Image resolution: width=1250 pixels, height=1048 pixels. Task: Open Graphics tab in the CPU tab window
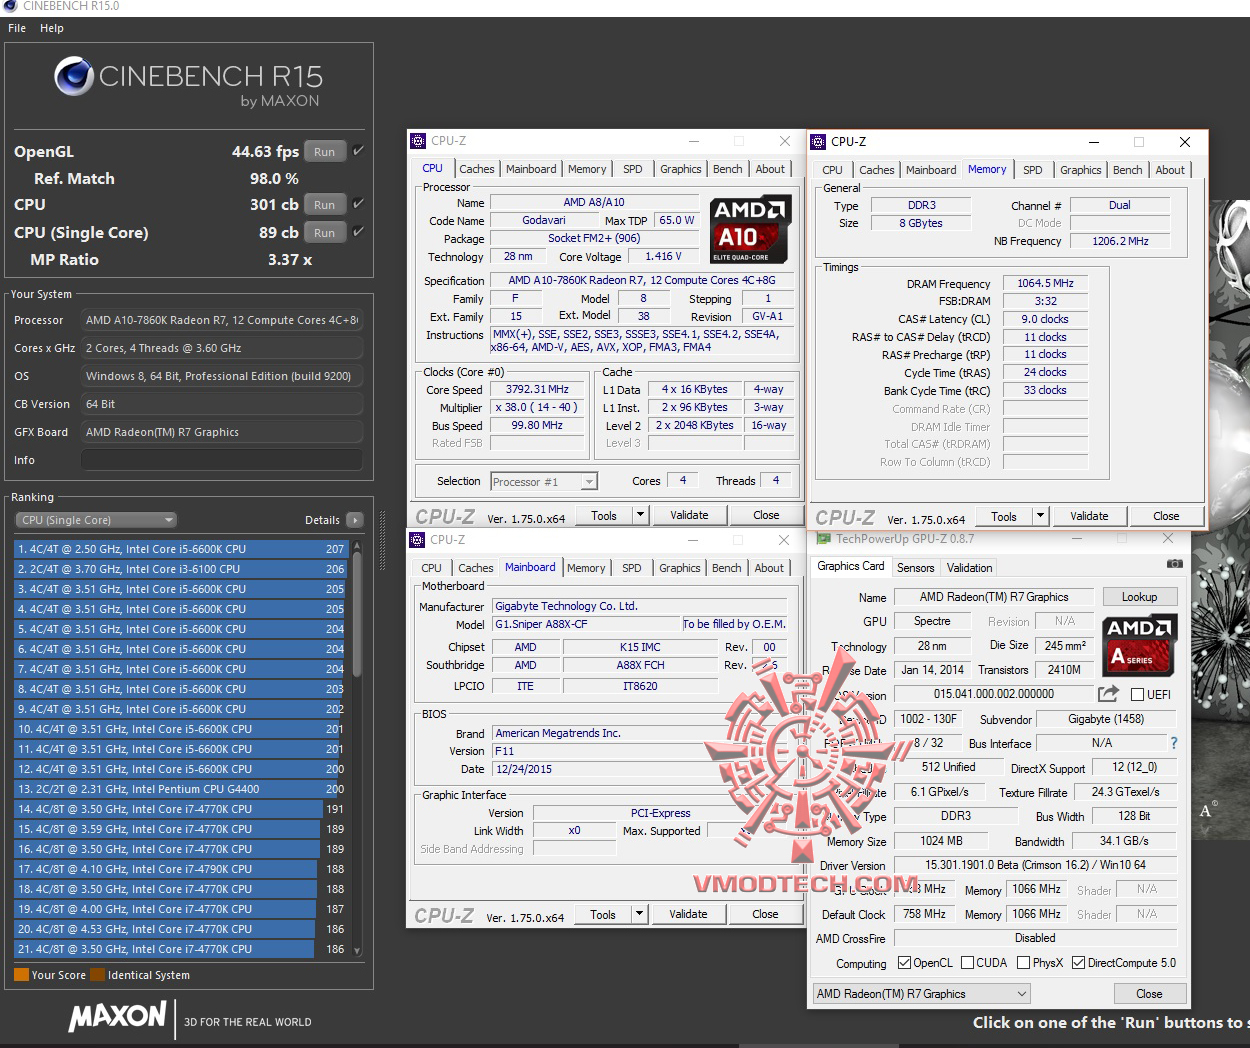pyautogui.click(x=680, y=169)
